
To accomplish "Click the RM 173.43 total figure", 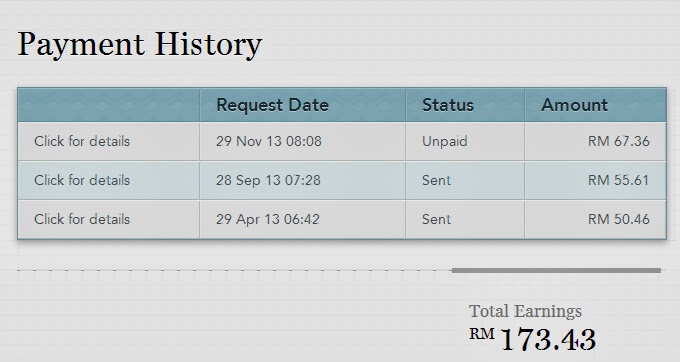I will 533,339.
